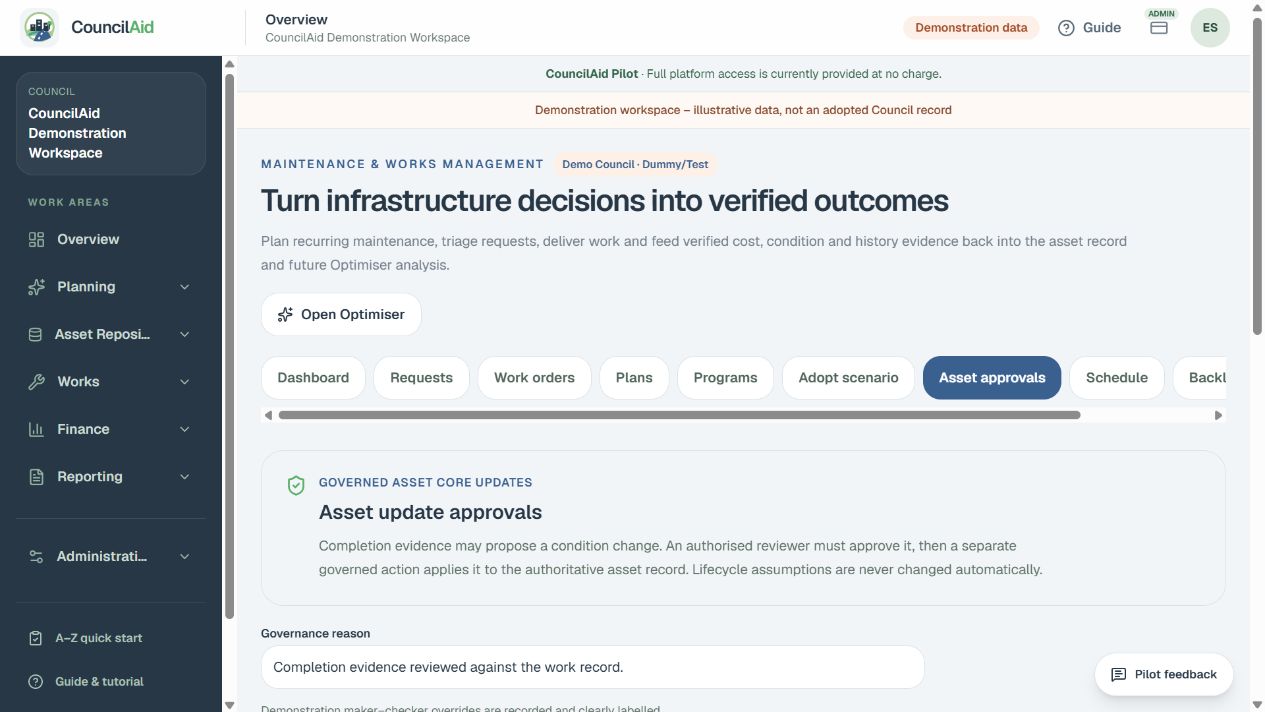
Task: Click the Finance bar chart icon
Action: (36, 430)
